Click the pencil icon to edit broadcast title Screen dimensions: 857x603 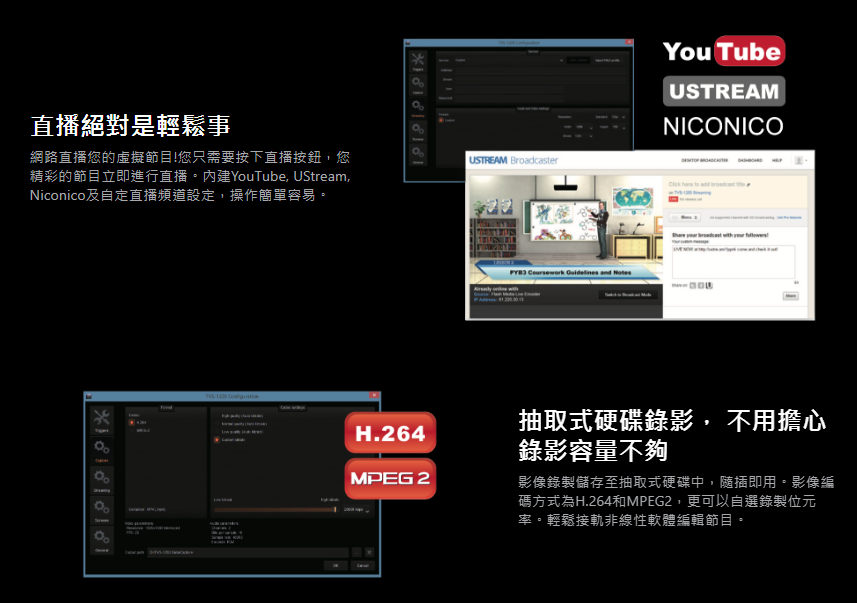(748, 185)
